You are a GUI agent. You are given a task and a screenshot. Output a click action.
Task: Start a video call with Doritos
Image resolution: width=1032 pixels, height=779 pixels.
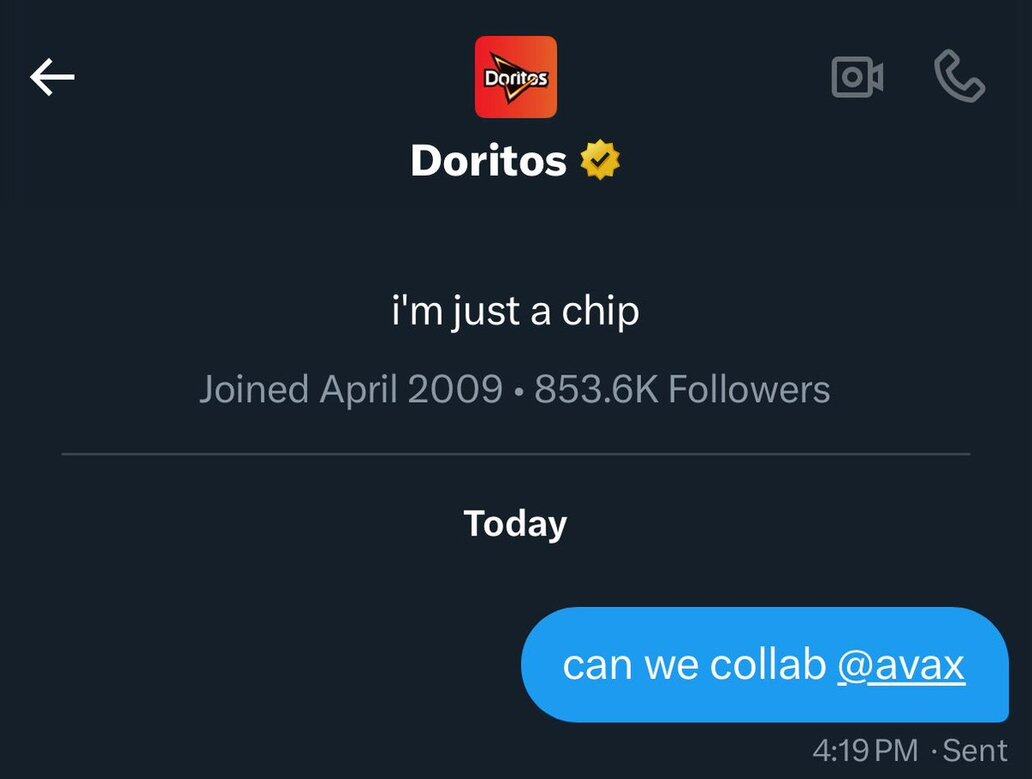coord(857,77)
